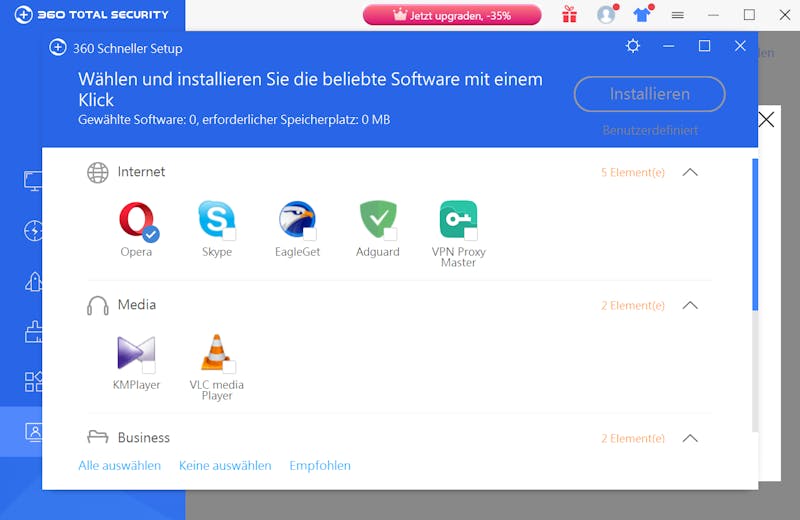800x520 pixels.
Task: Click Jetzt upgraden -35% button
Action: click(452, 15)
